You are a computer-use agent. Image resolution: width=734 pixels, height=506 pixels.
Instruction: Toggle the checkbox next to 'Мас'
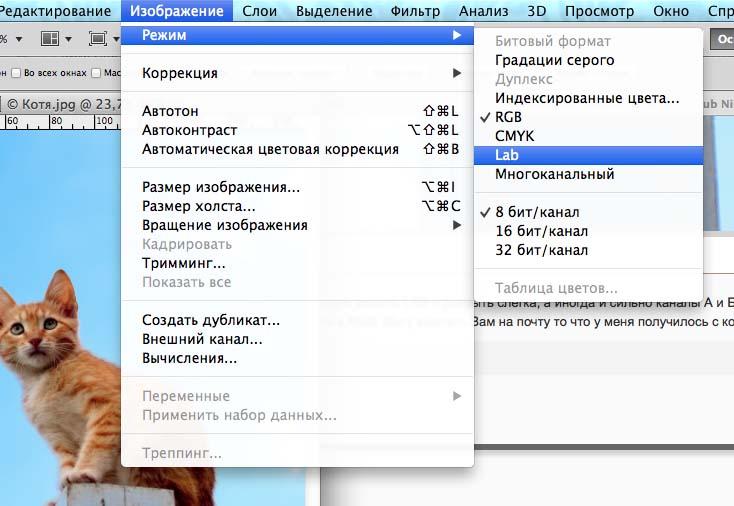96,73
